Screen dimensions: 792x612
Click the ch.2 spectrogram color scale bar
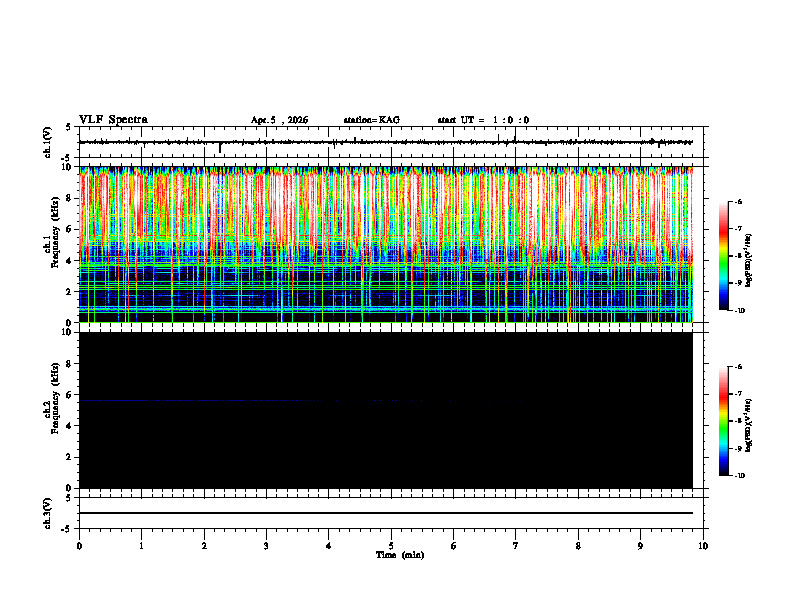(x=723, y=421)
